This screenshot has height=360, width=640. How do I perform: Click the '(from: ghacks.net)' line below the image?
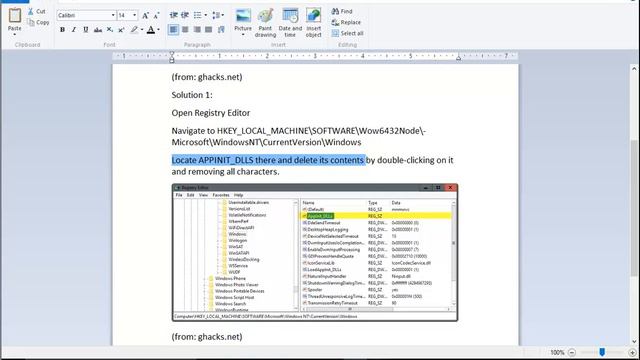coord(207,336)
